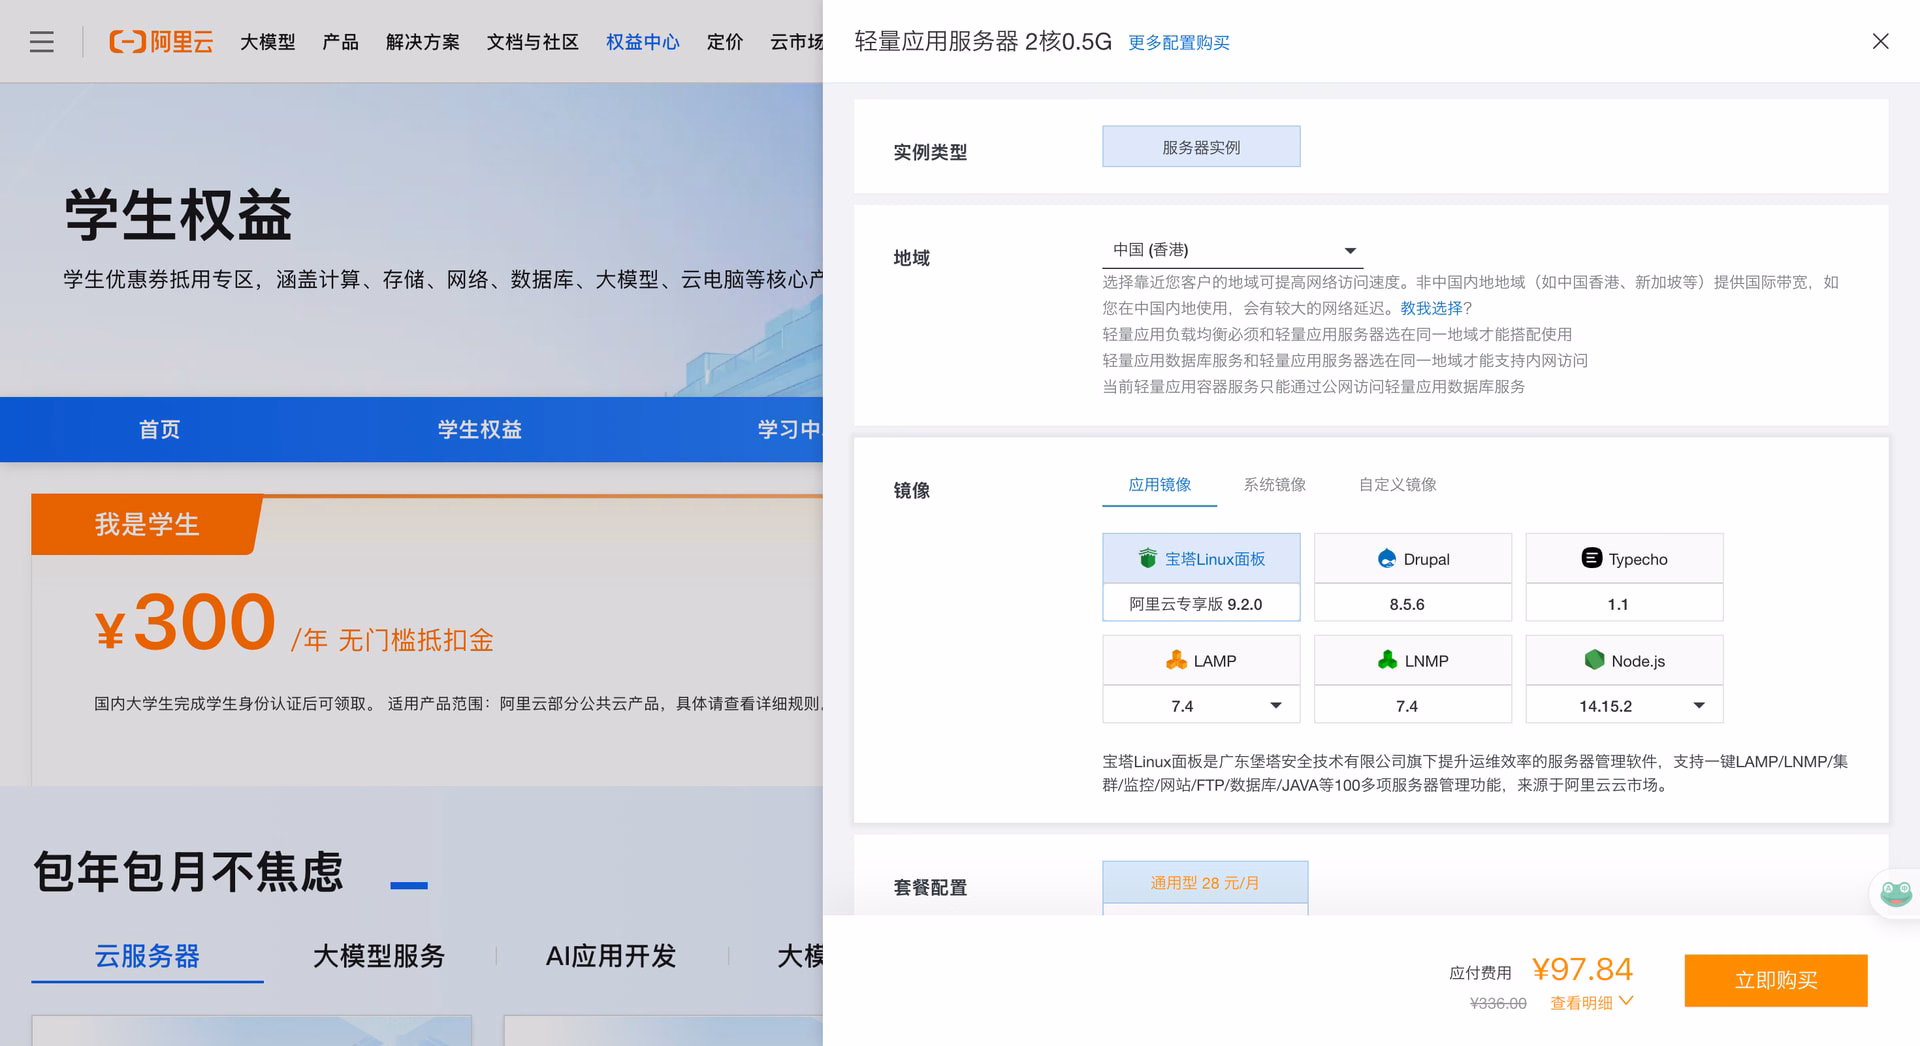Click the payable price ¥97.84

coord(1582,969)
